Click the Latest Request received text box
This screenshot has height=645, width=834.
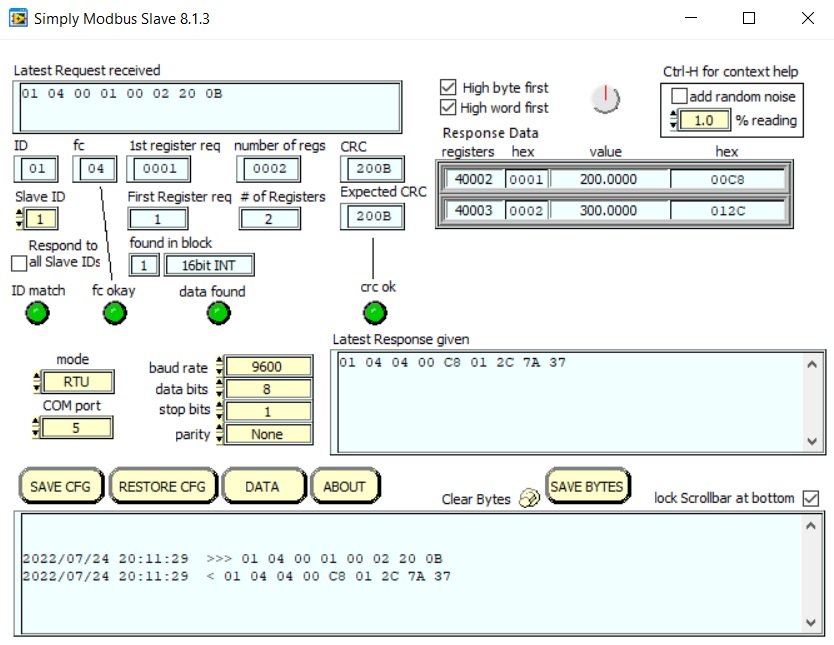point(207,107)
